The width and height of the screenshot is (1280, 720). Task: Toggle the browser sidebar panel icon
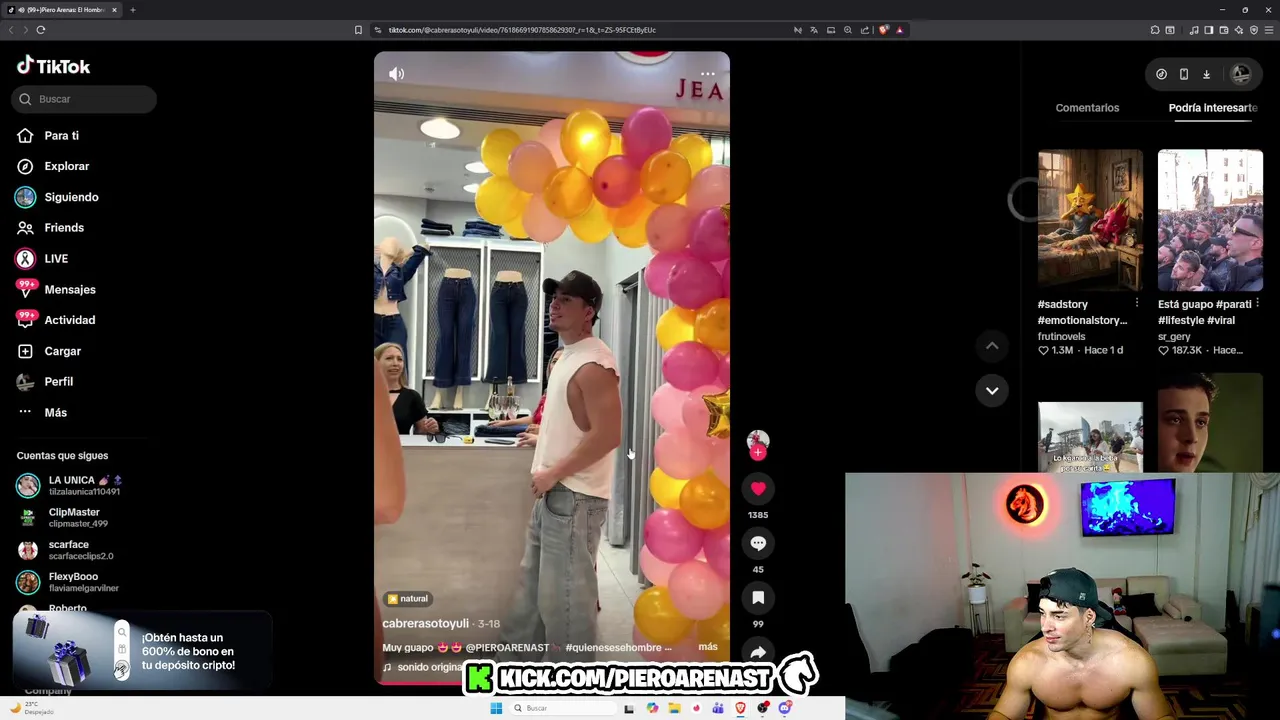coord(1208,30)
